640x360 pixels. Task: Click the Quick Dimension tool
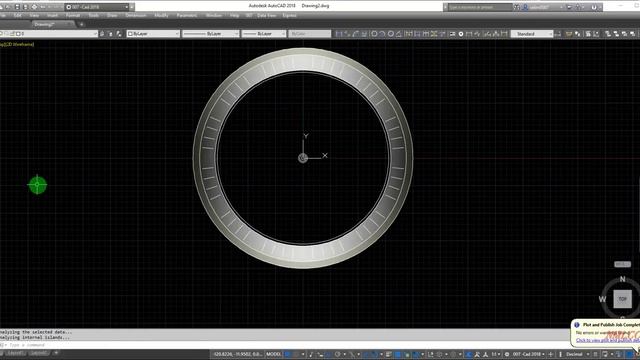pos(409,34)
